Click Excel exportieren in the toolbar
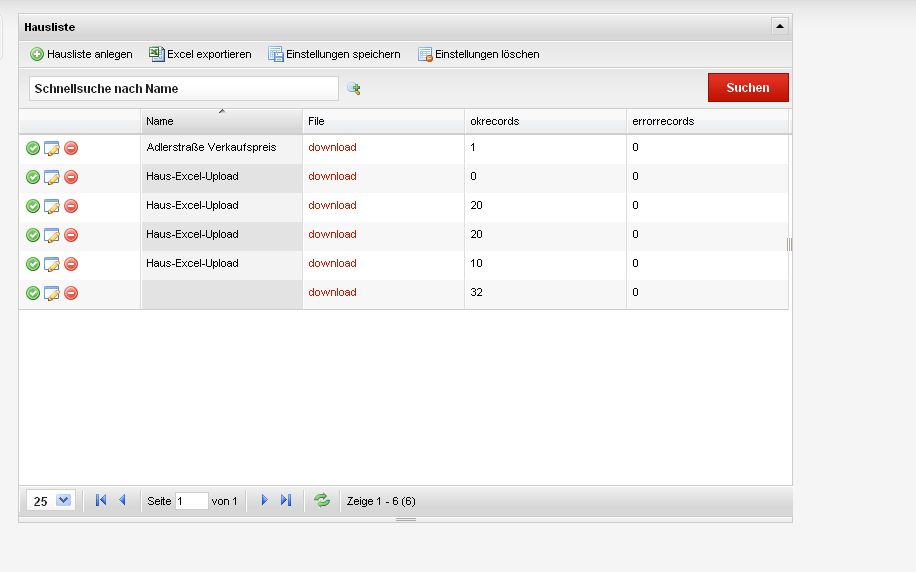The height and width of the screenshot is (572, 916). click(200, 54)
